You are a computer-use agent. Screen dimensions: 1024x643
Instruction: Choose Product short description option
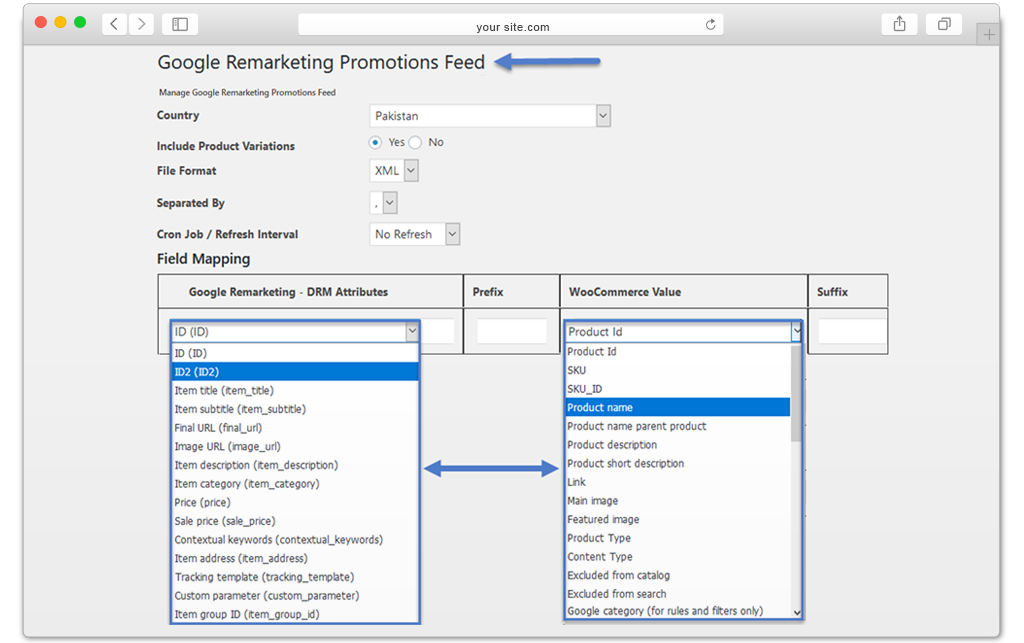[x=678, y=463]
